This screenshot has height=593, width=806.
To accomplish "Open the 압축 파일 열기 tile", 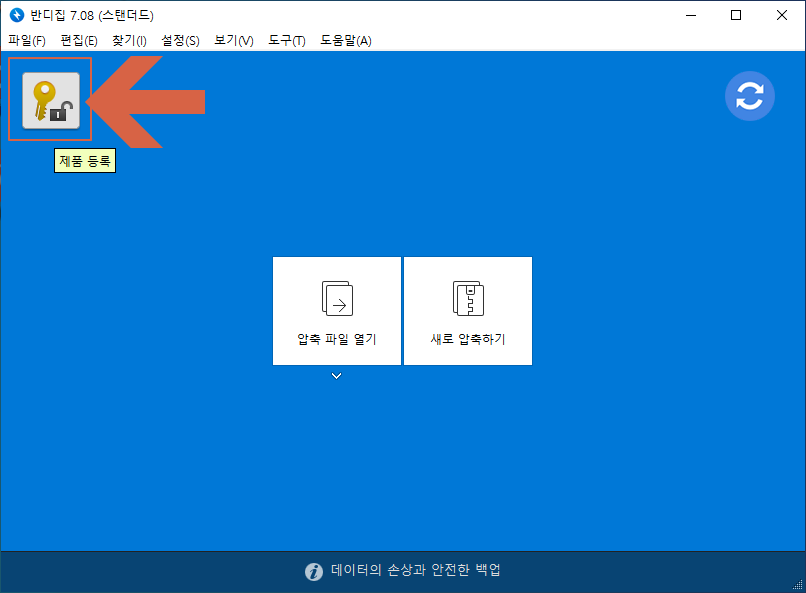I will [337, 311].
